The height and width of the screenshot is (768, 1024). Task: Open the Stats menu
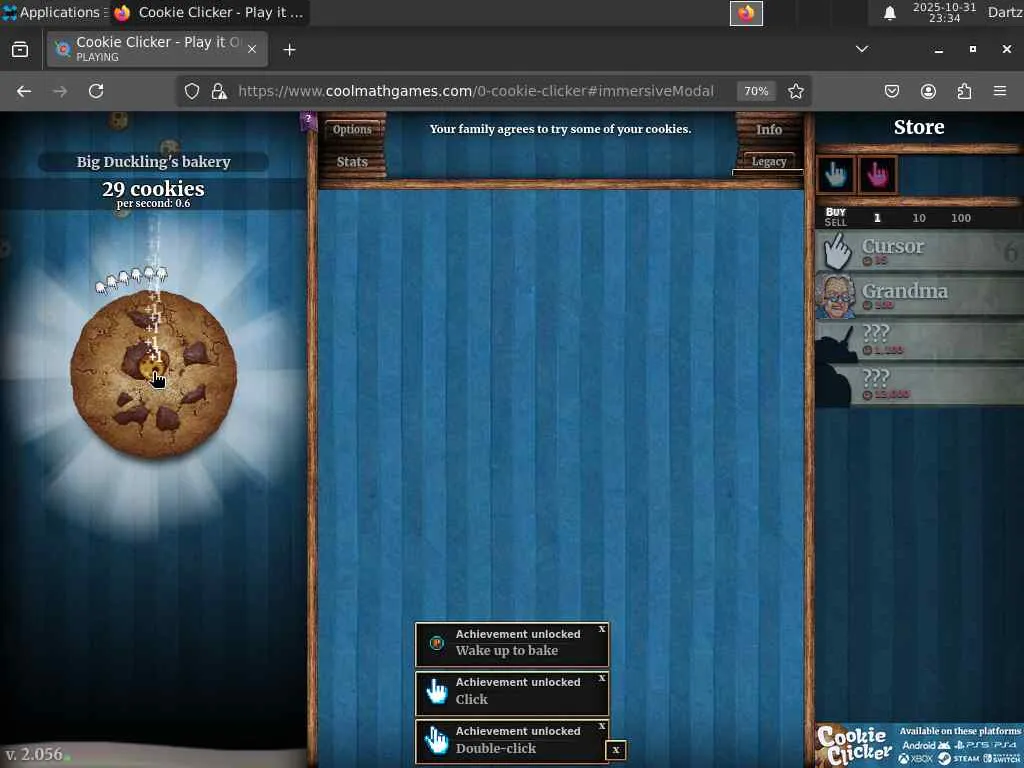click(x=352, y=161)
